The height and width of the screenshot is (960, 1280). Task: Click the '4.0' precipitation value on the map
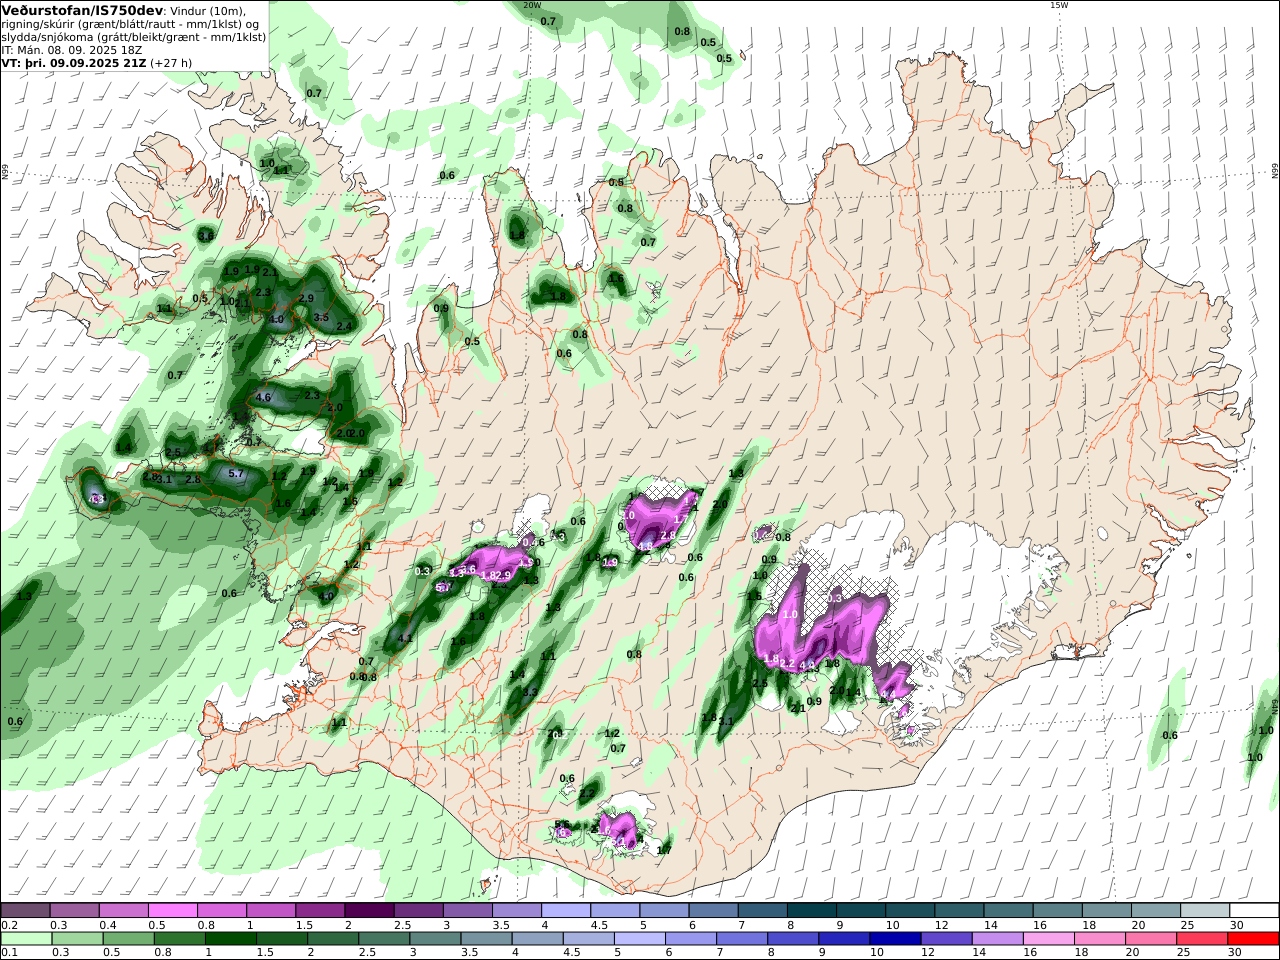coord(277,320)
